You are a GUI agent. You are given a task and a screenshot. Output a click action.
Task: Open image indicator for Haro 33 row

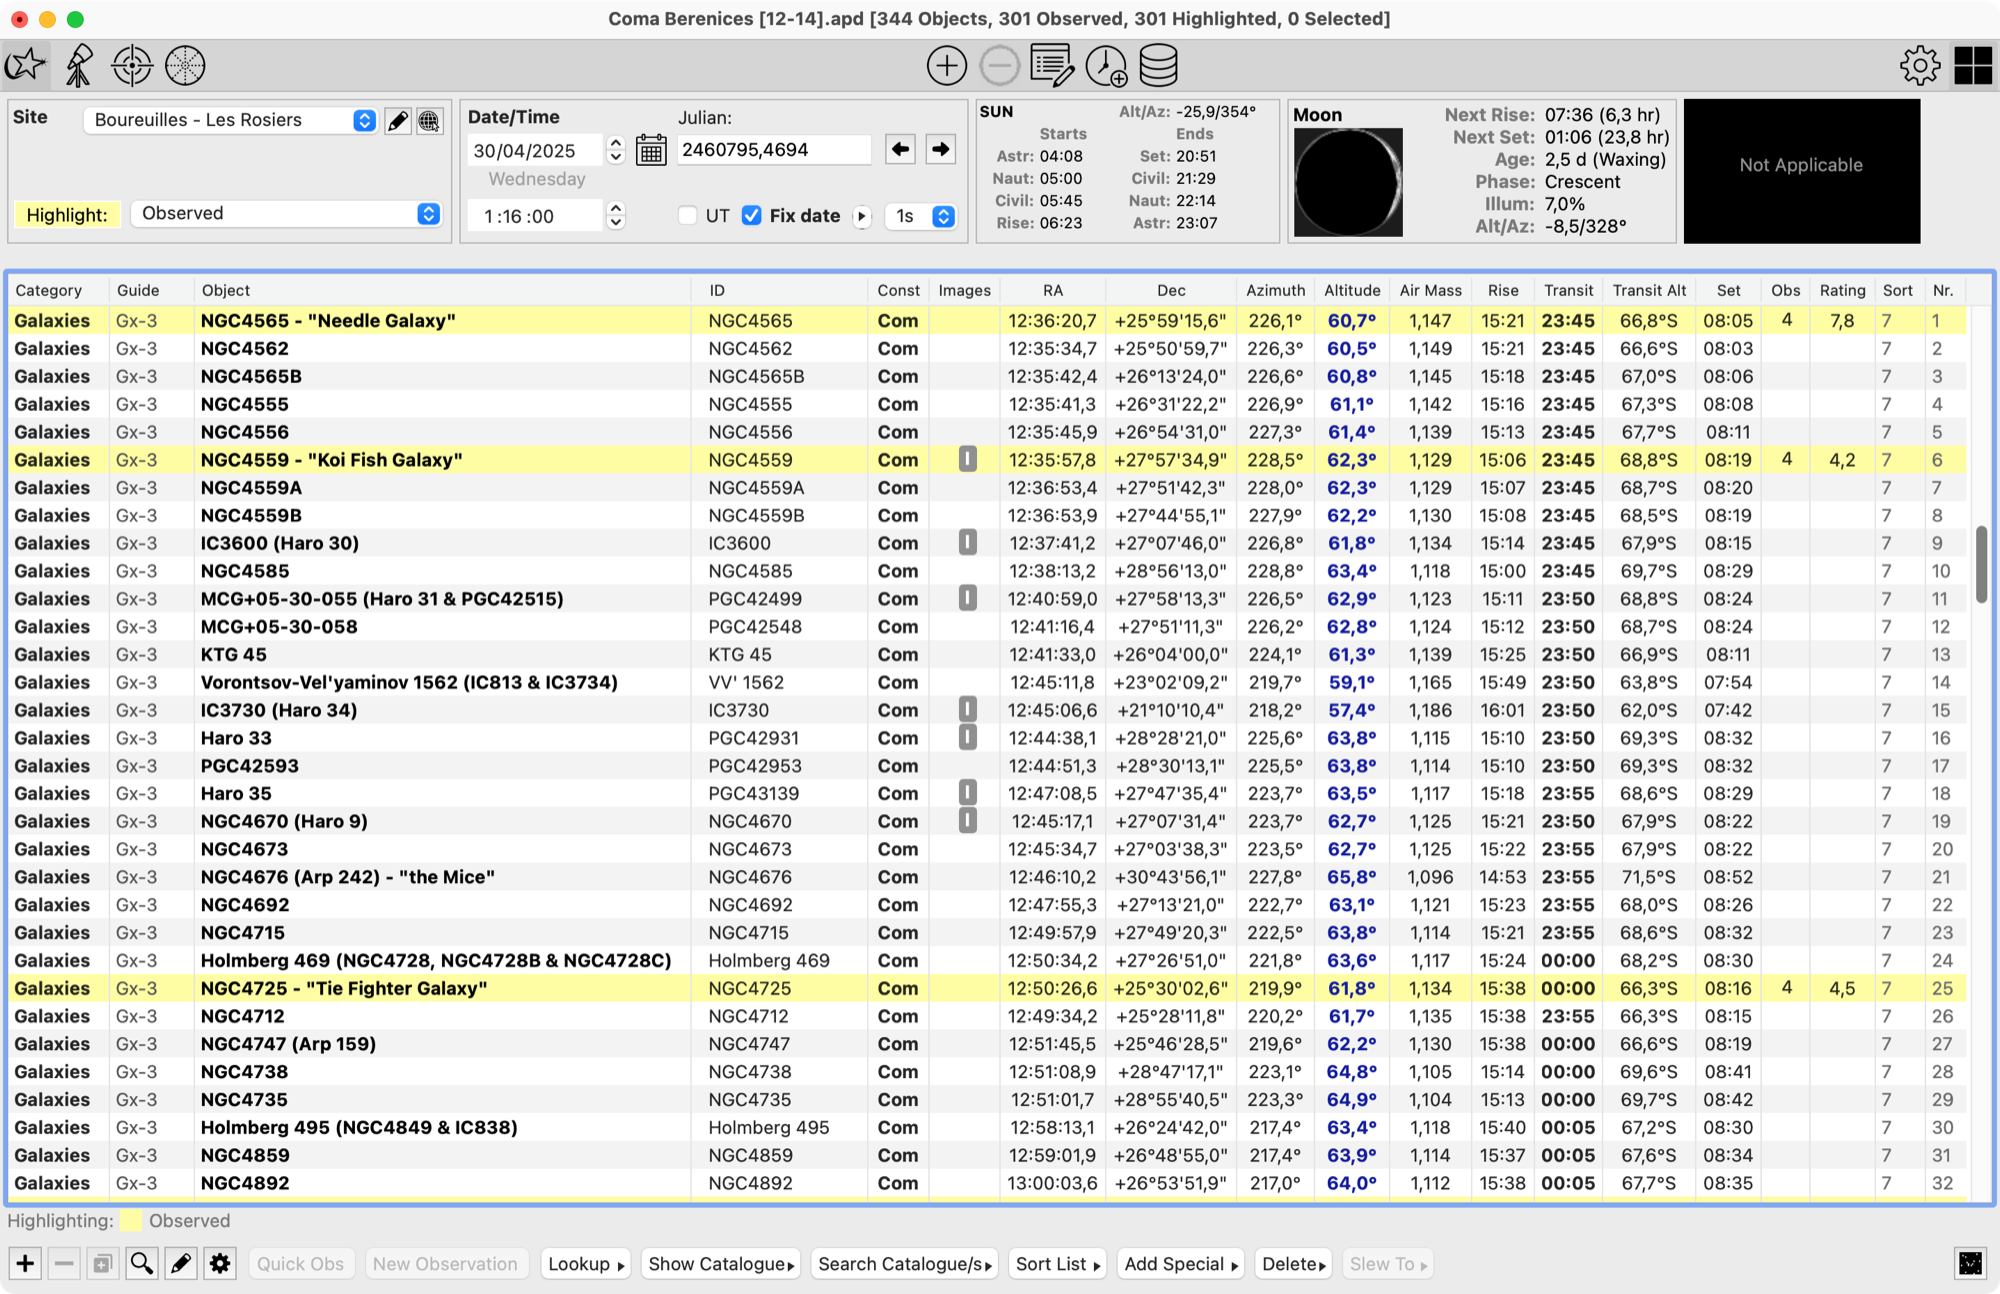click(x=967, y=737)
